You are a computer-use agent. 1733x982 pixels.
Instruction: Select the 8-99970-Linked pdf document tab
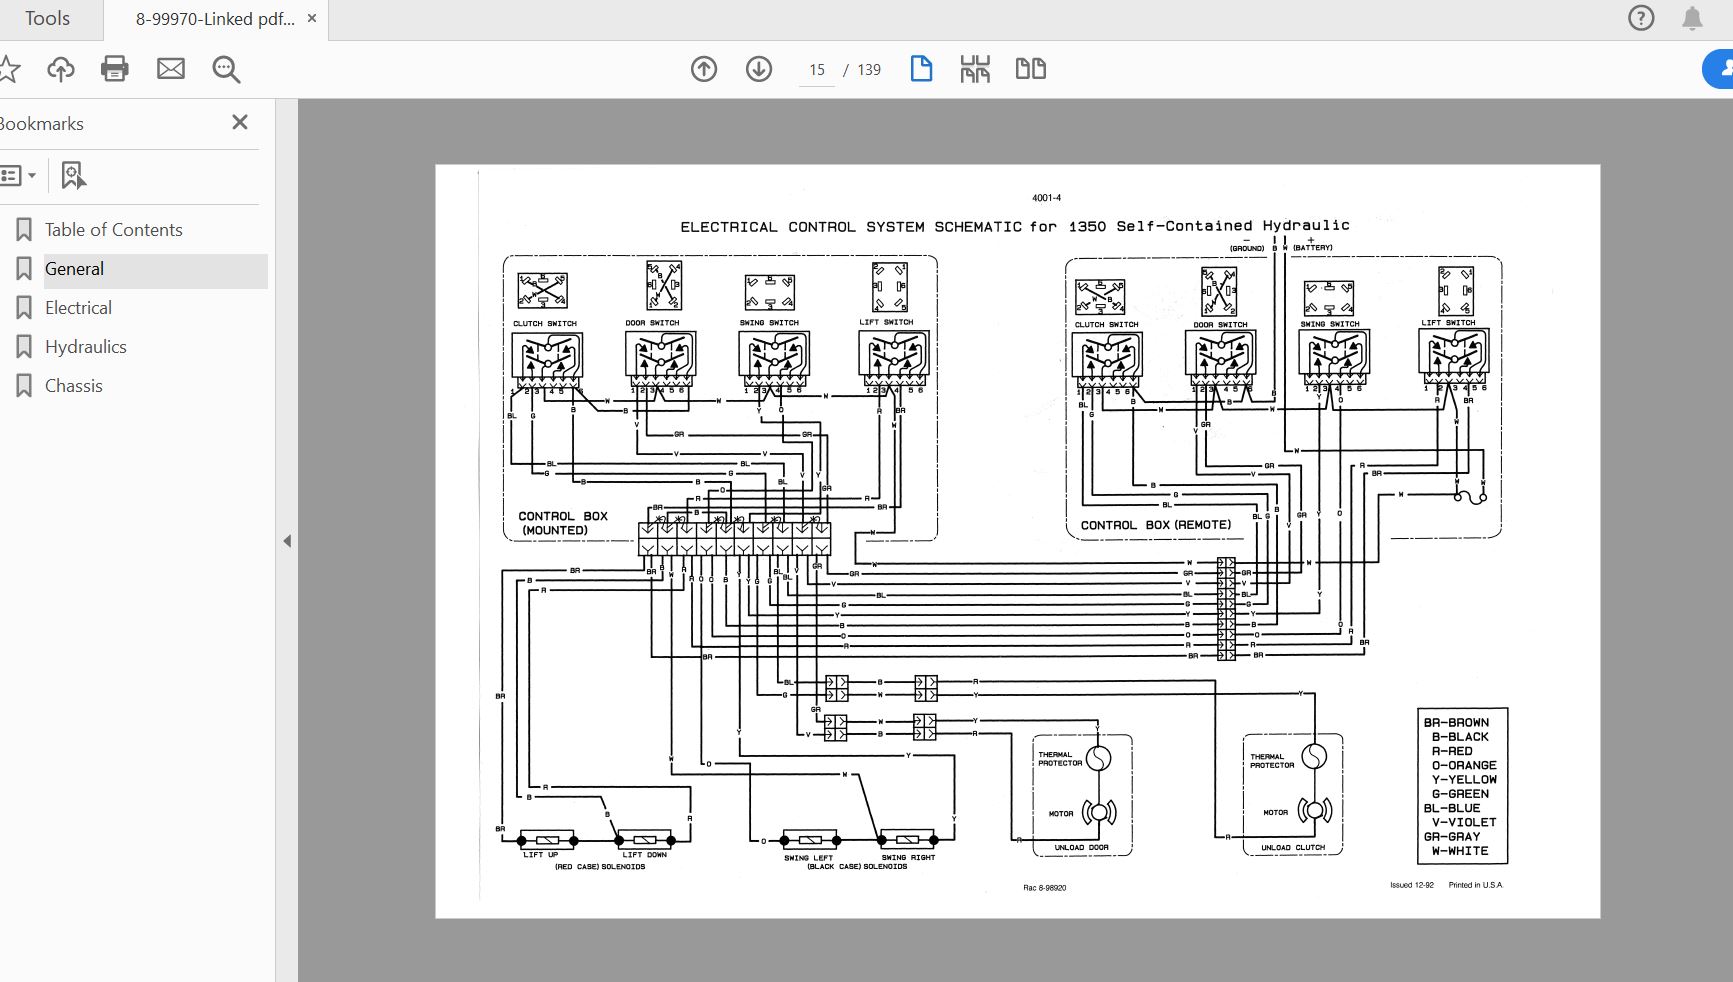215,19
